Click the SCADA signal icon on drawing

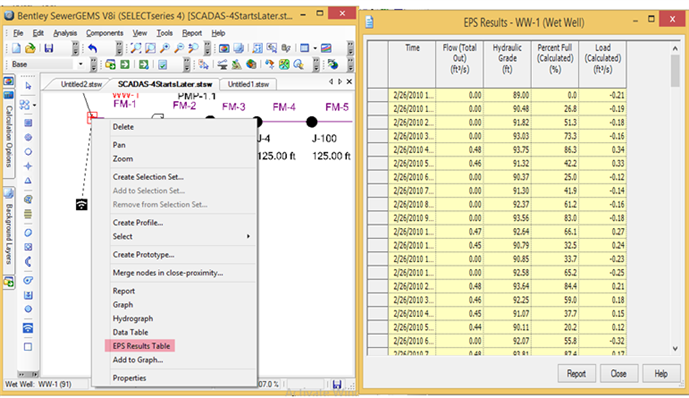81,204
